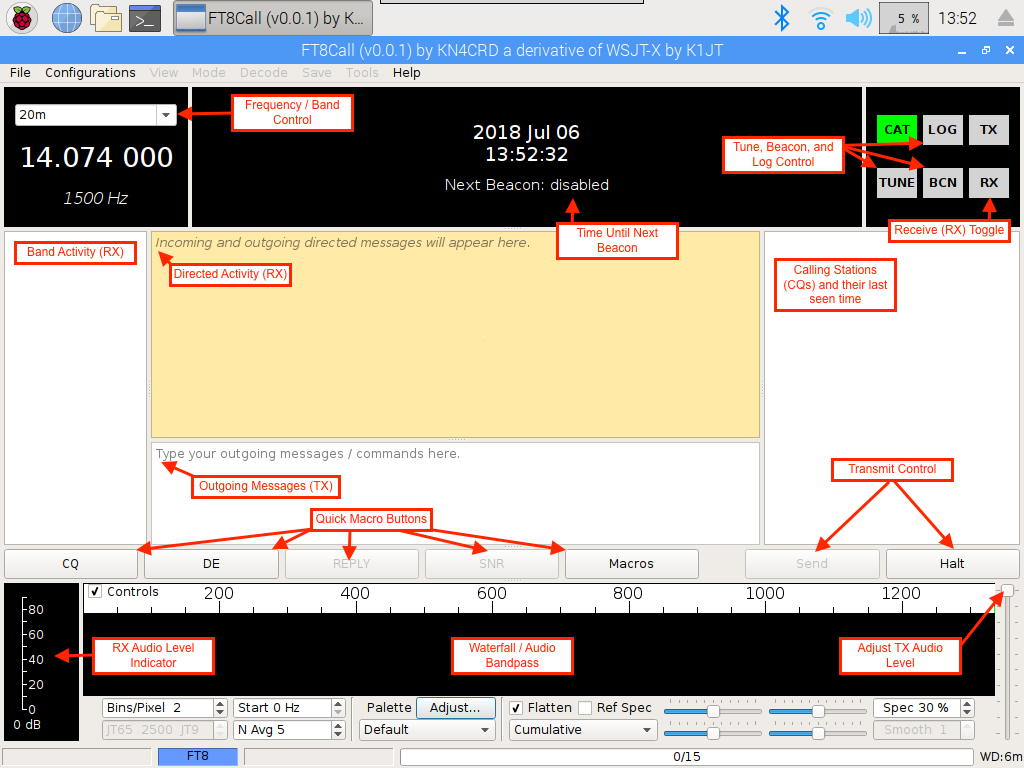Image resolution: width=1024 pixels, height=768 pixels.
Task: Click the upper left waterfall gain slider
Action: [x=712, y=711]
